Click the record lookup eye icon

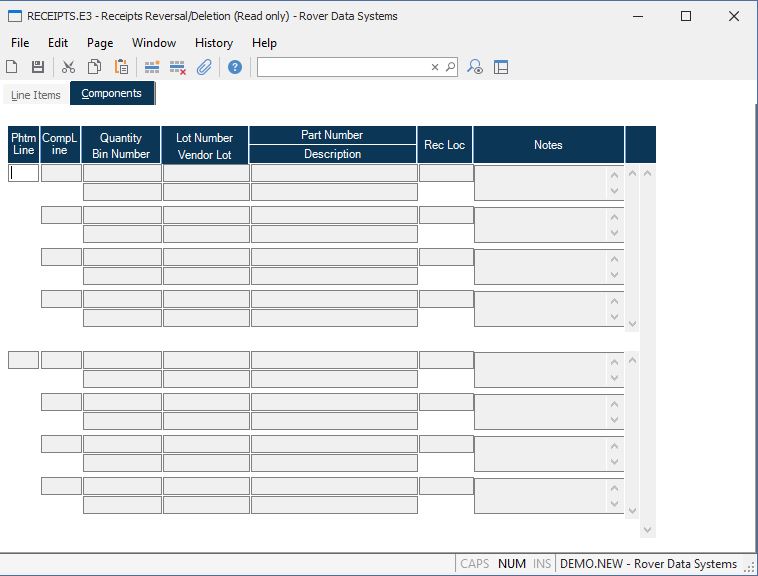click(476, 67)
